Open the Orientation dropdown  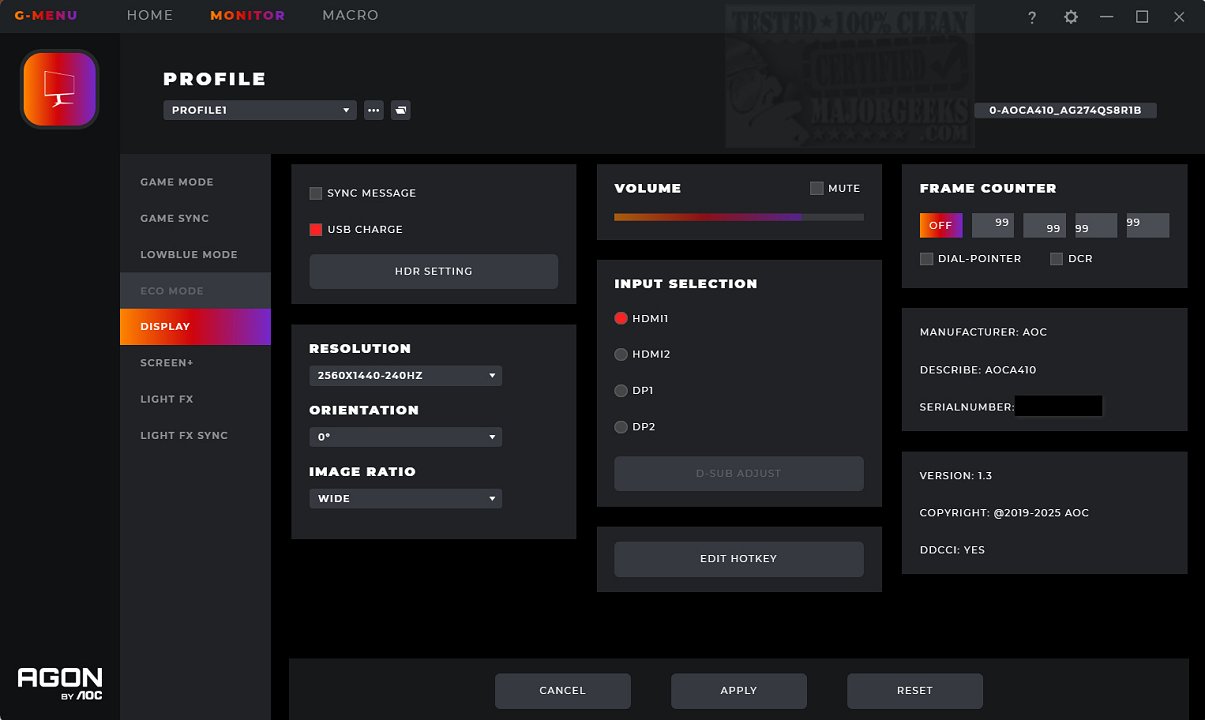(x=405, y=437)
